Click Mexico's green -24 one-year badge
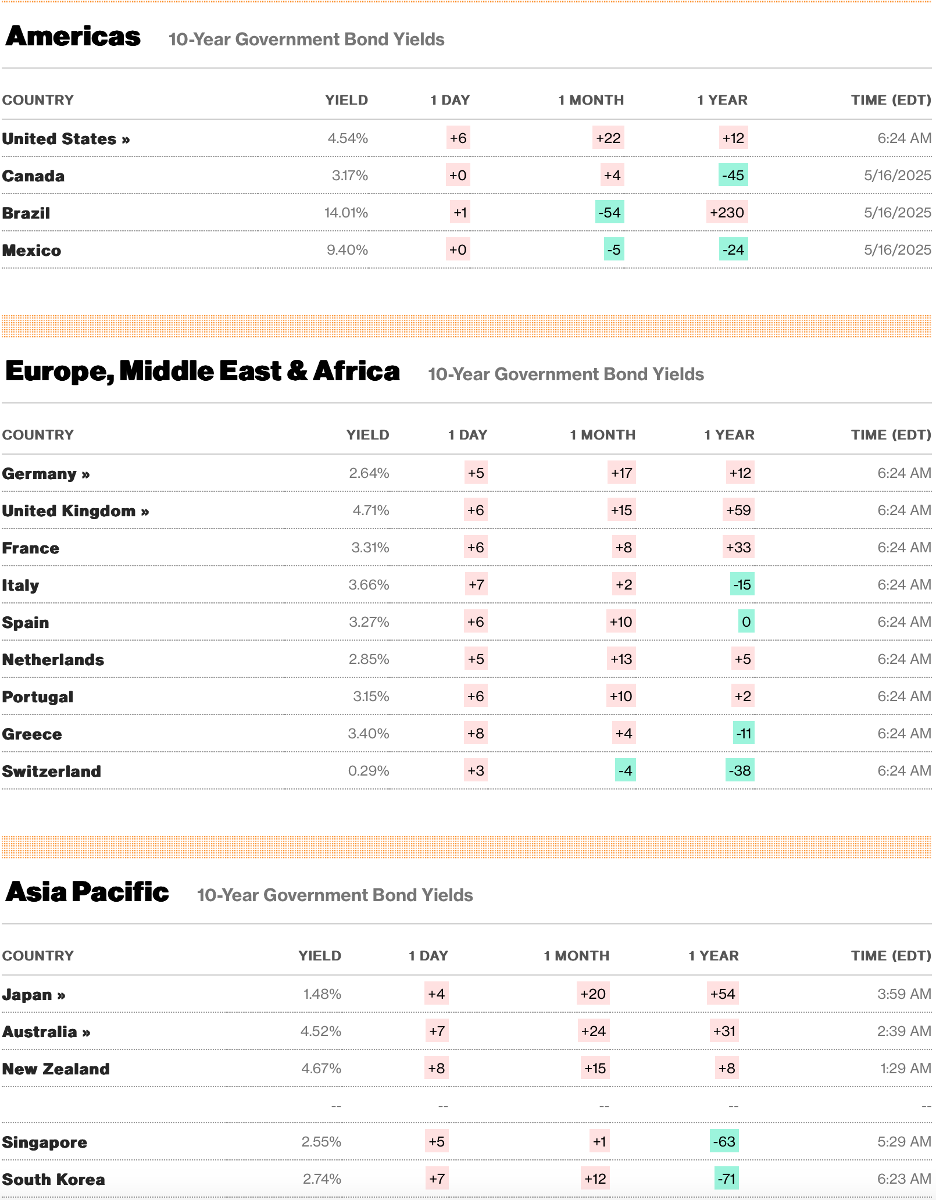The width and height of the screenshot is (936, 1200). click(733, 250)
